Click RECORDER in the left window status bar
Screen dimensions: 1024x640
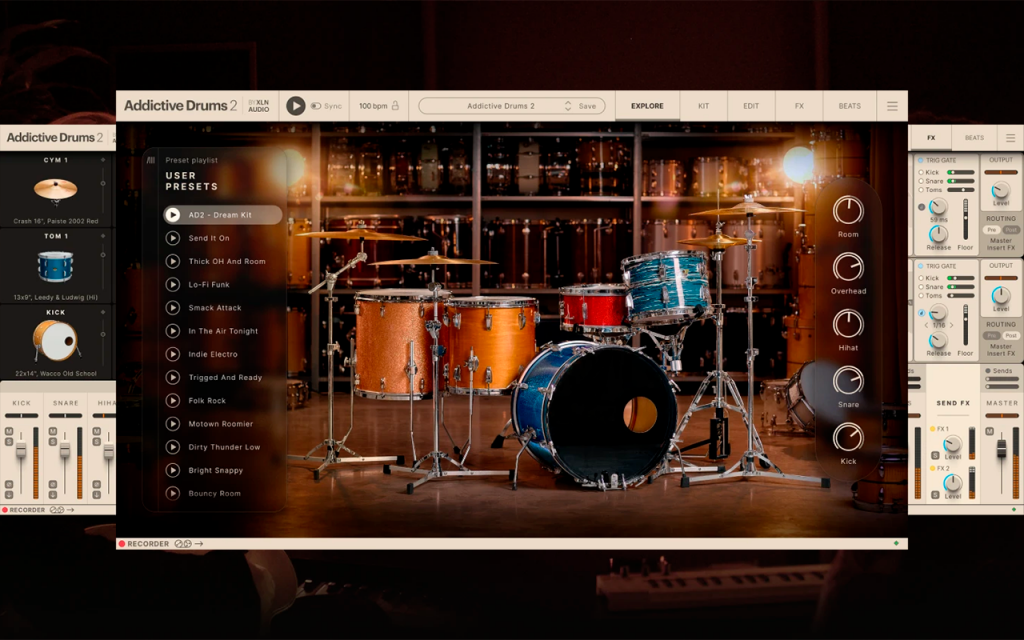point(27,510)
